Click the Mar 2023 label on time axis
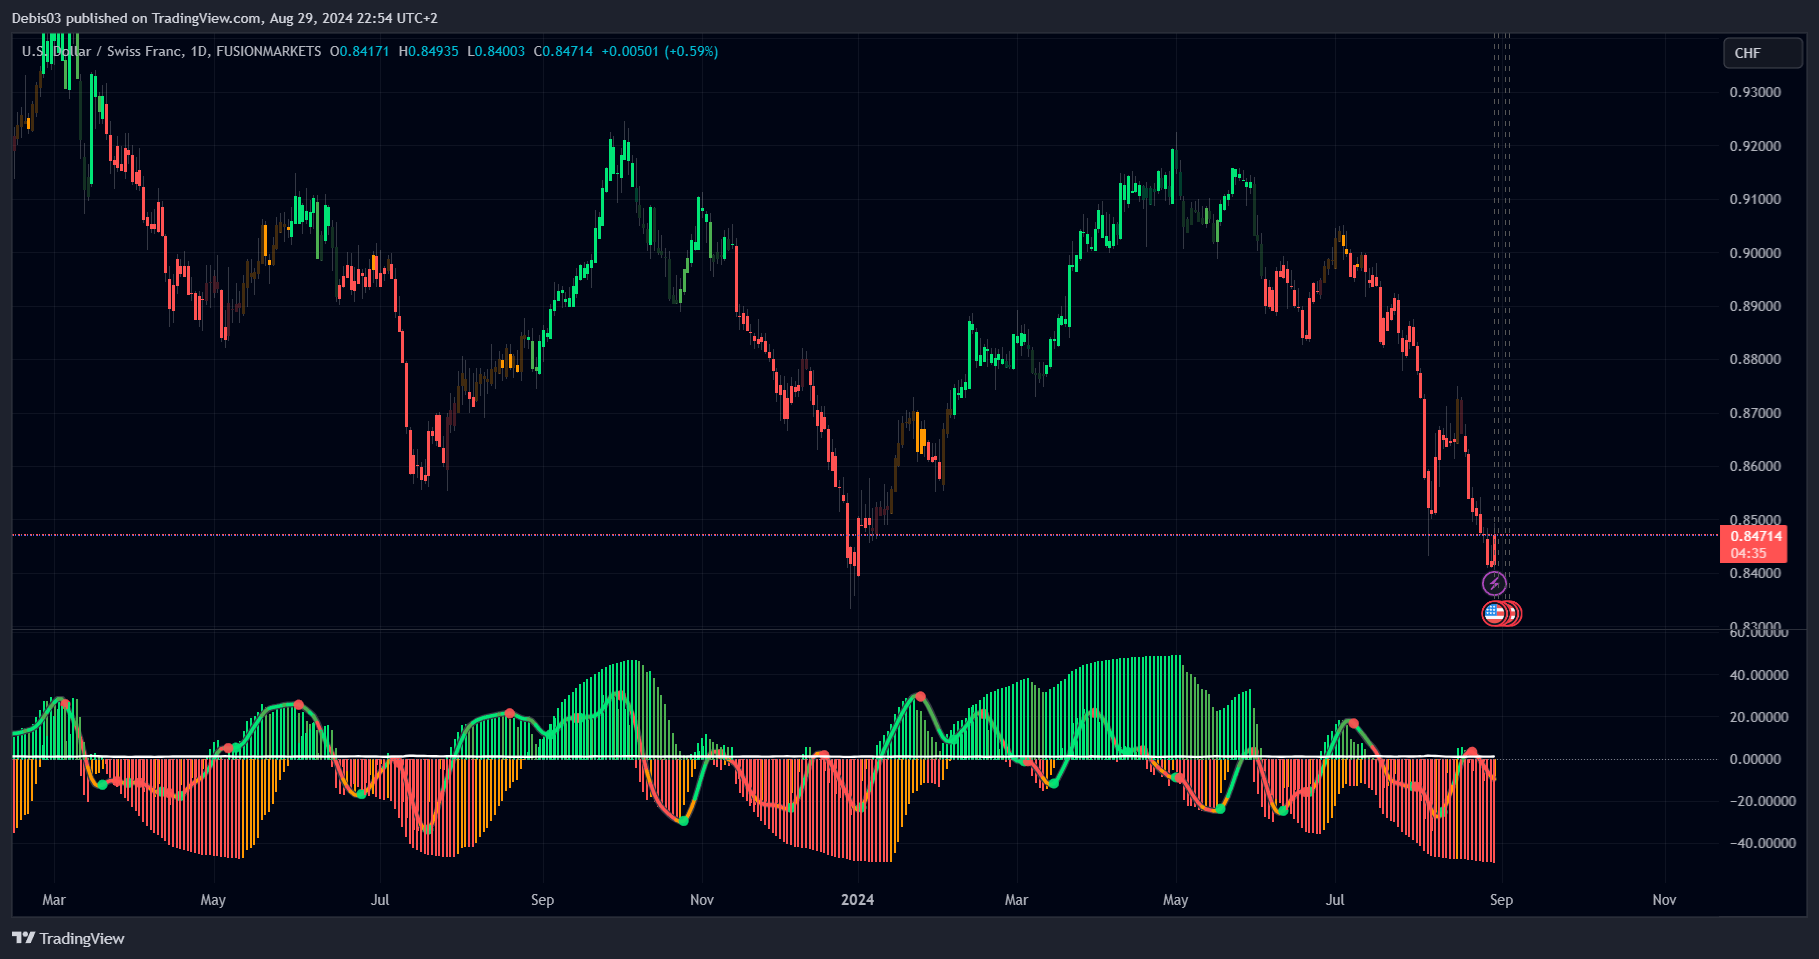The width and height of the screenshot is (1819, 959). [54, 900]
